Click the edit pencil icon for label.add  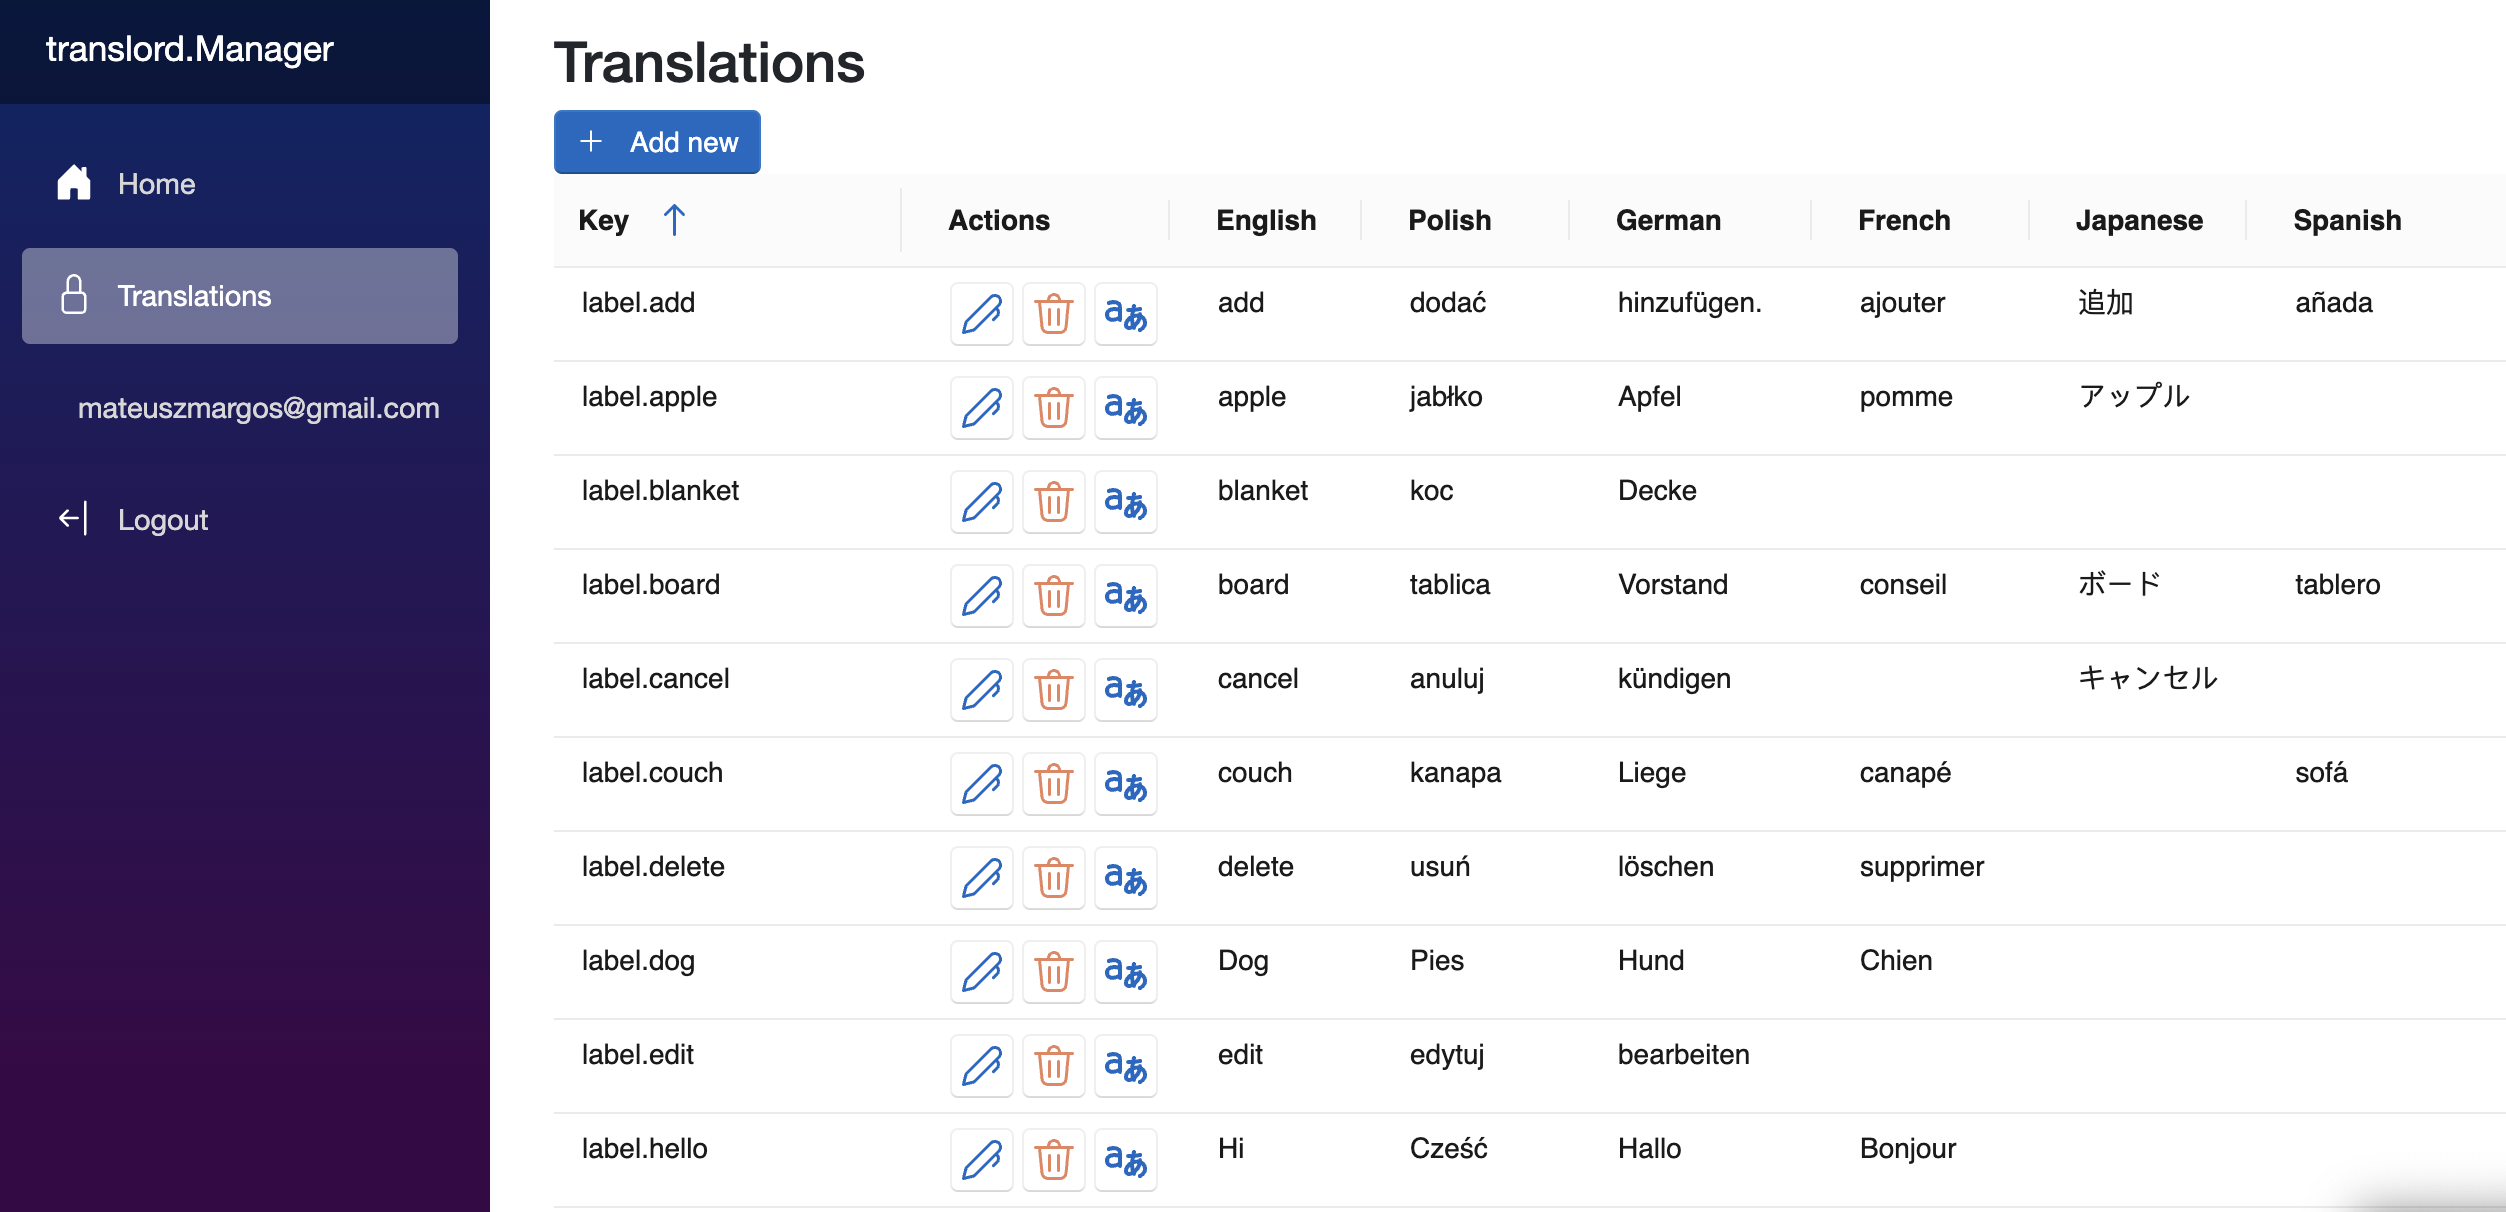[x=981, y=314]
